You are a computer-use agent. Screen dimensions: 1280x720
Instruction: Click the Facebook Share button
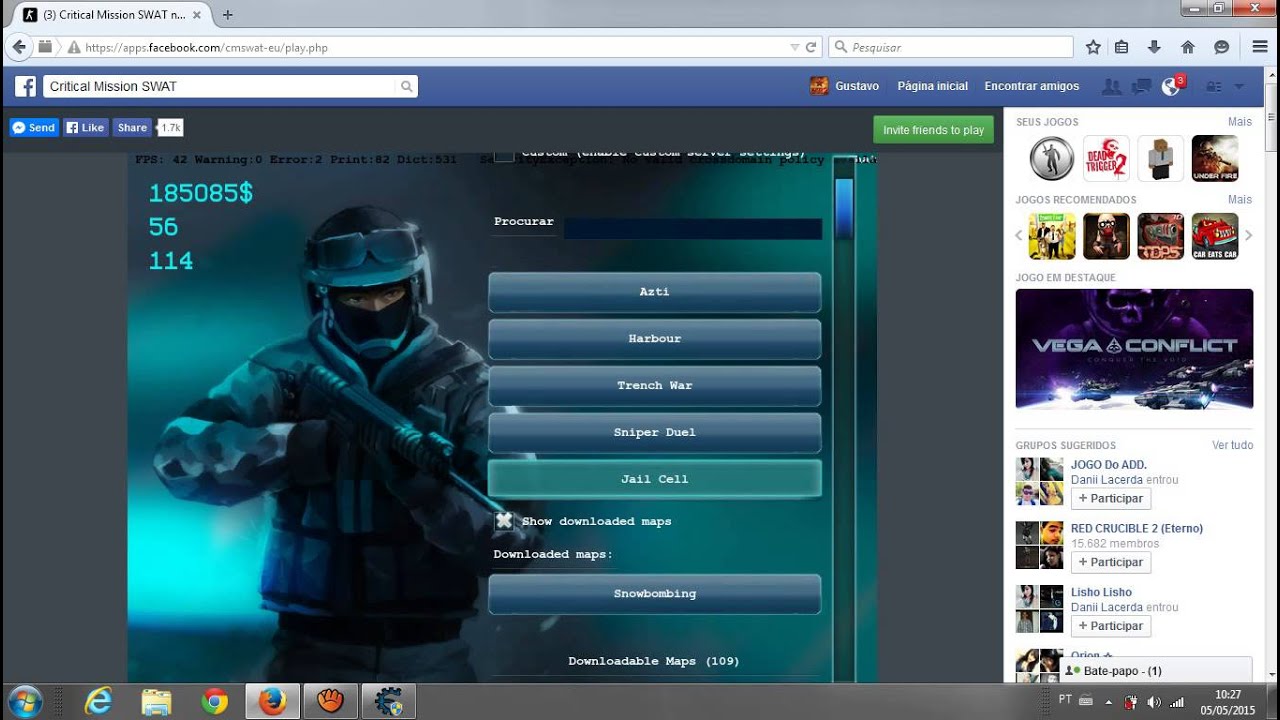point(131,128)
